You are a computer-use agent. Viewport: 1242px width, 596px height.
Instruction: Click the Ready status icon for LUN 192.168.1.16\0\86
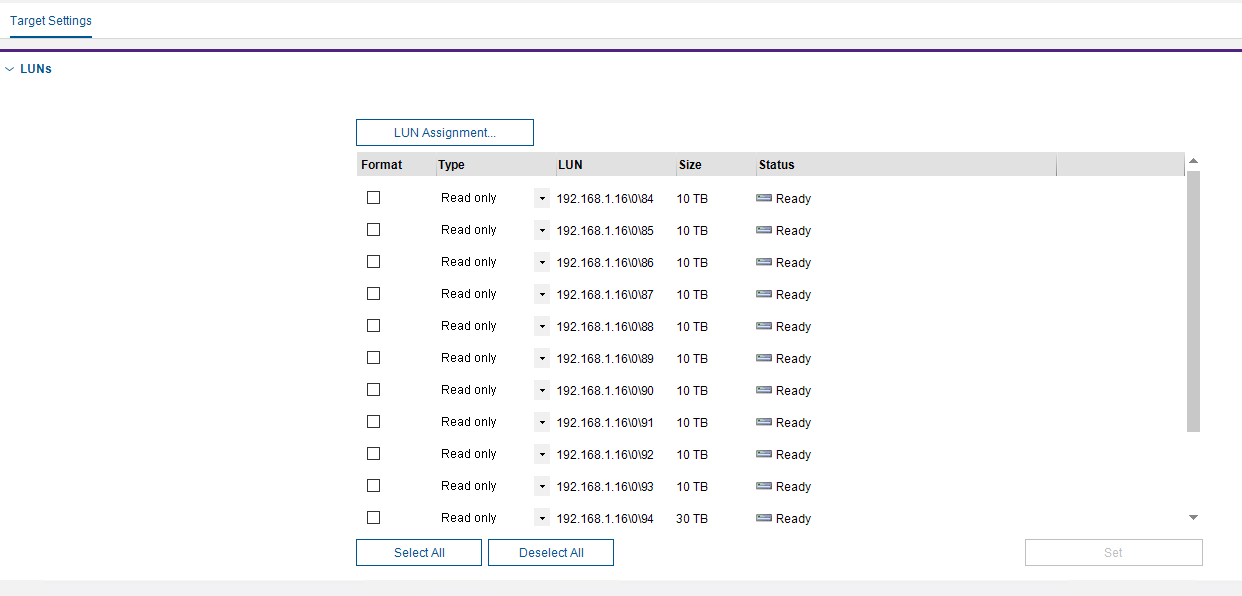pyautogui.click(x=764, y=263)
